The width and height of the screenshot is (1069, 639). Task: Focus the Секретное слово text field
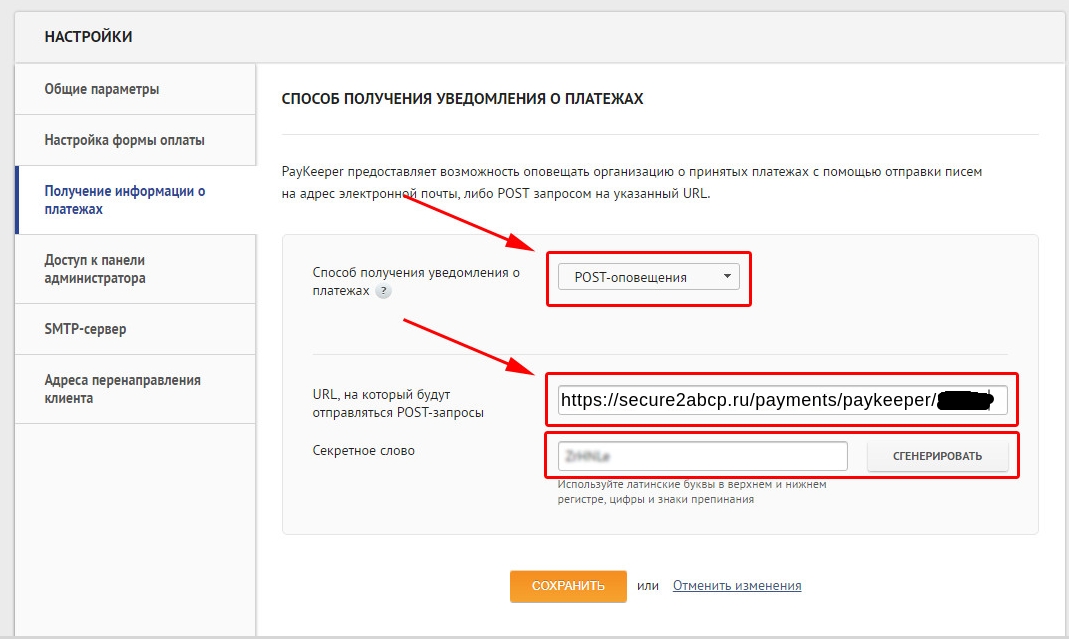(x=703, y=456)
